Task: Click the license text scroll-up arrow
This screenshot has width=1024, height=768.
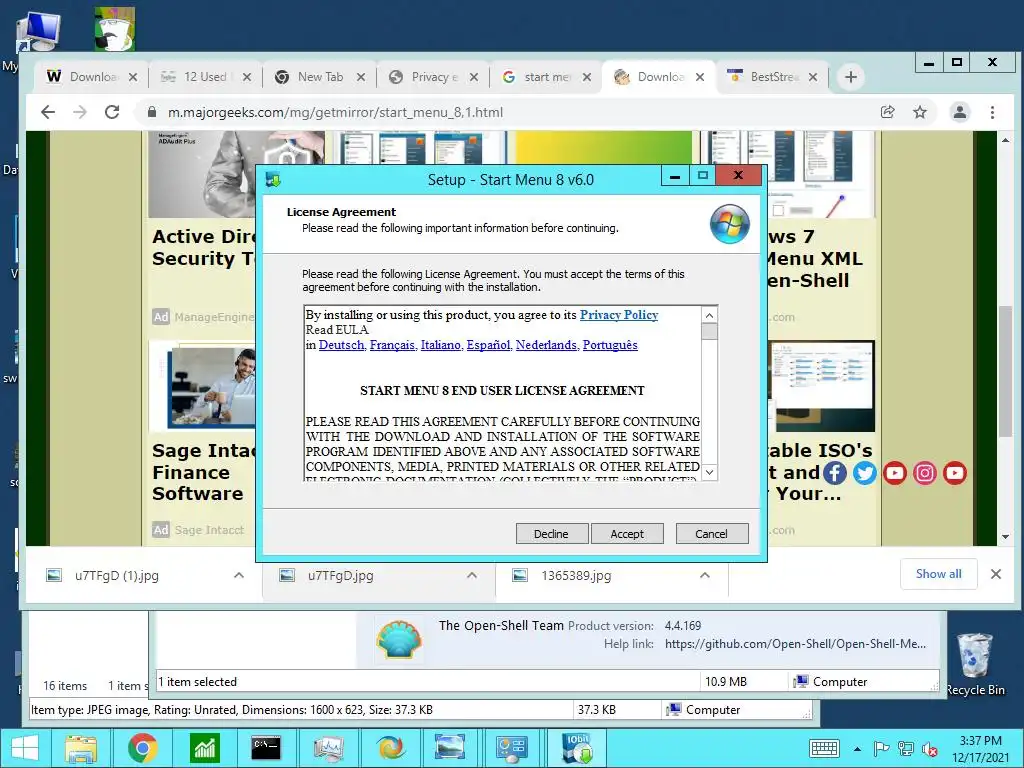Action: pyautogui.click(x=710, y=315)
